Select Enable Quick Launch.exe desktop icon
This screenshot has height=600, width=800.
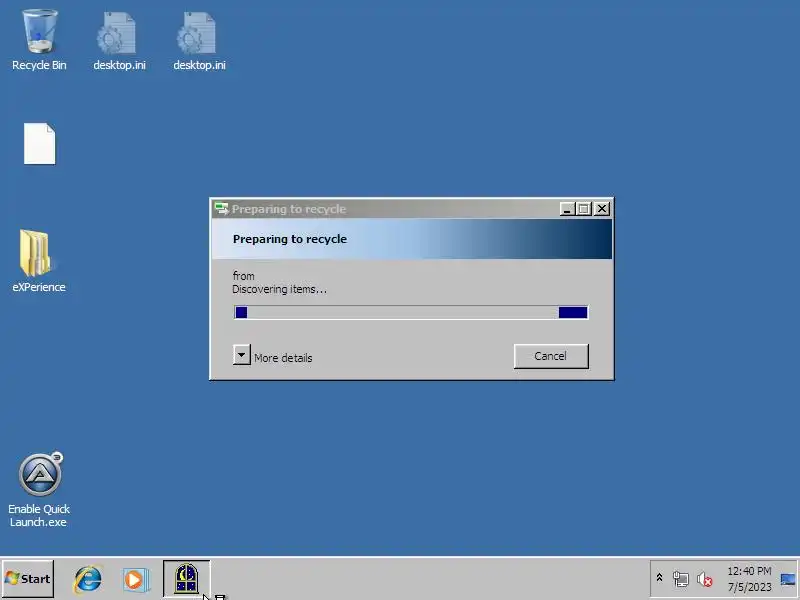tap(39, 490)
